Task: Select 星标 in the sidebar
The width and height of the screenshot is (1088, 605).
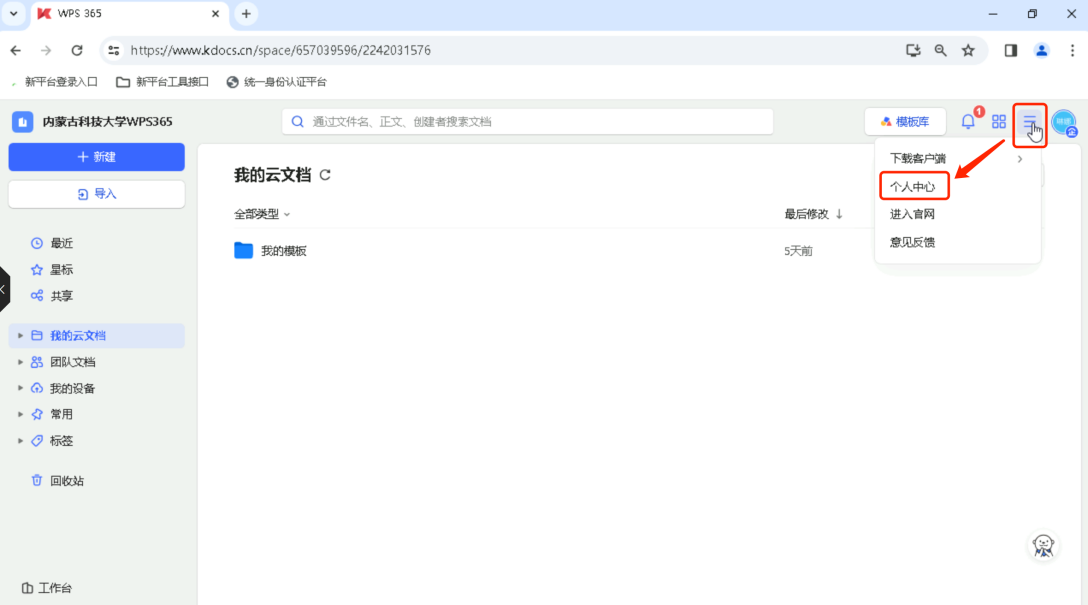Action: pos(59,269)
